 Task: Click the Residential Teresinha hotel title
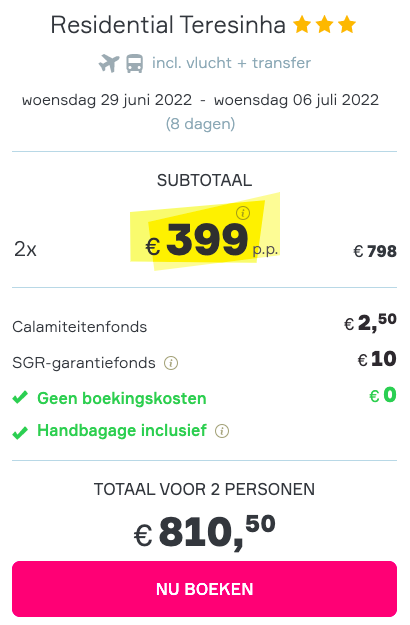168,25
